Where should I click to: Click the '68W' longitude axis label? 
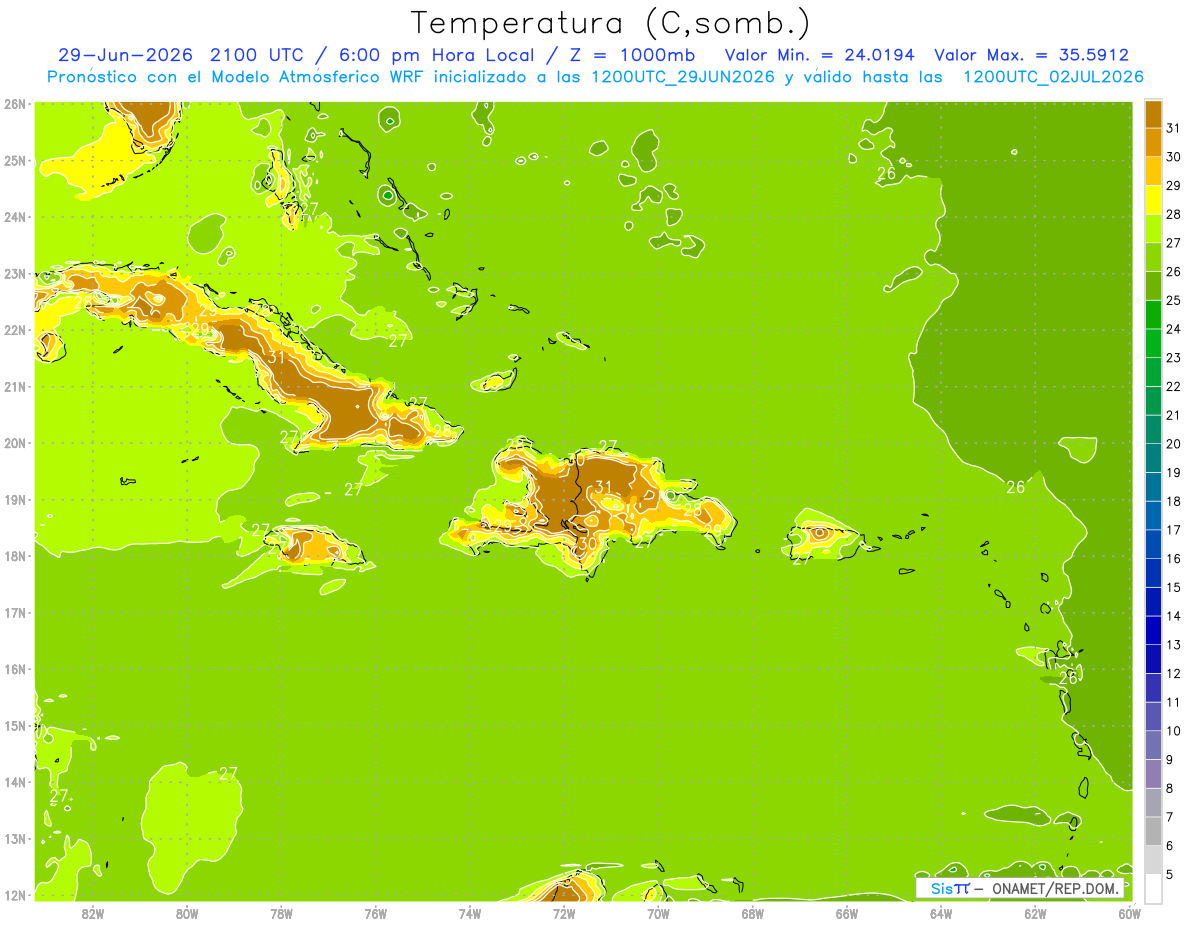point(753,913)
